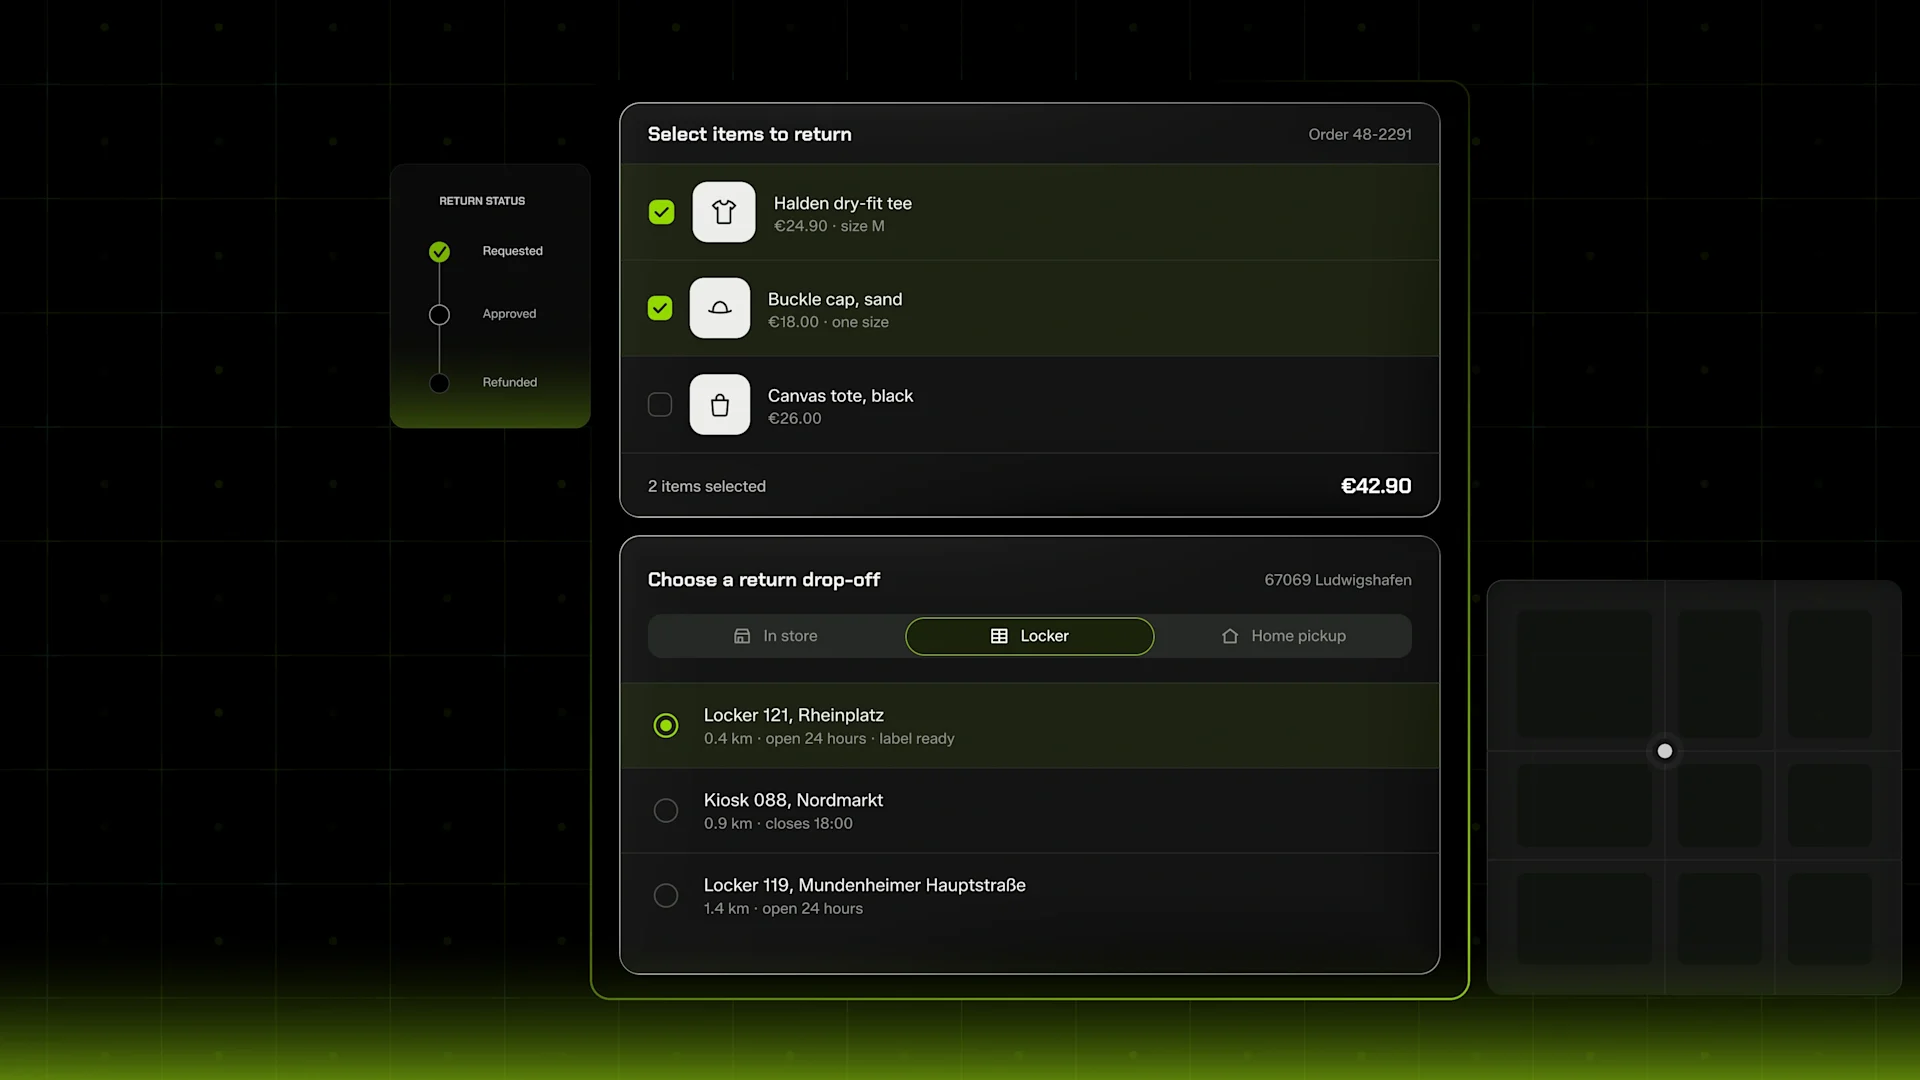Select Locker 121, Rheinplatz radio button
Viewport: 1920px width, 1080px height.
[x=666, y=725]
